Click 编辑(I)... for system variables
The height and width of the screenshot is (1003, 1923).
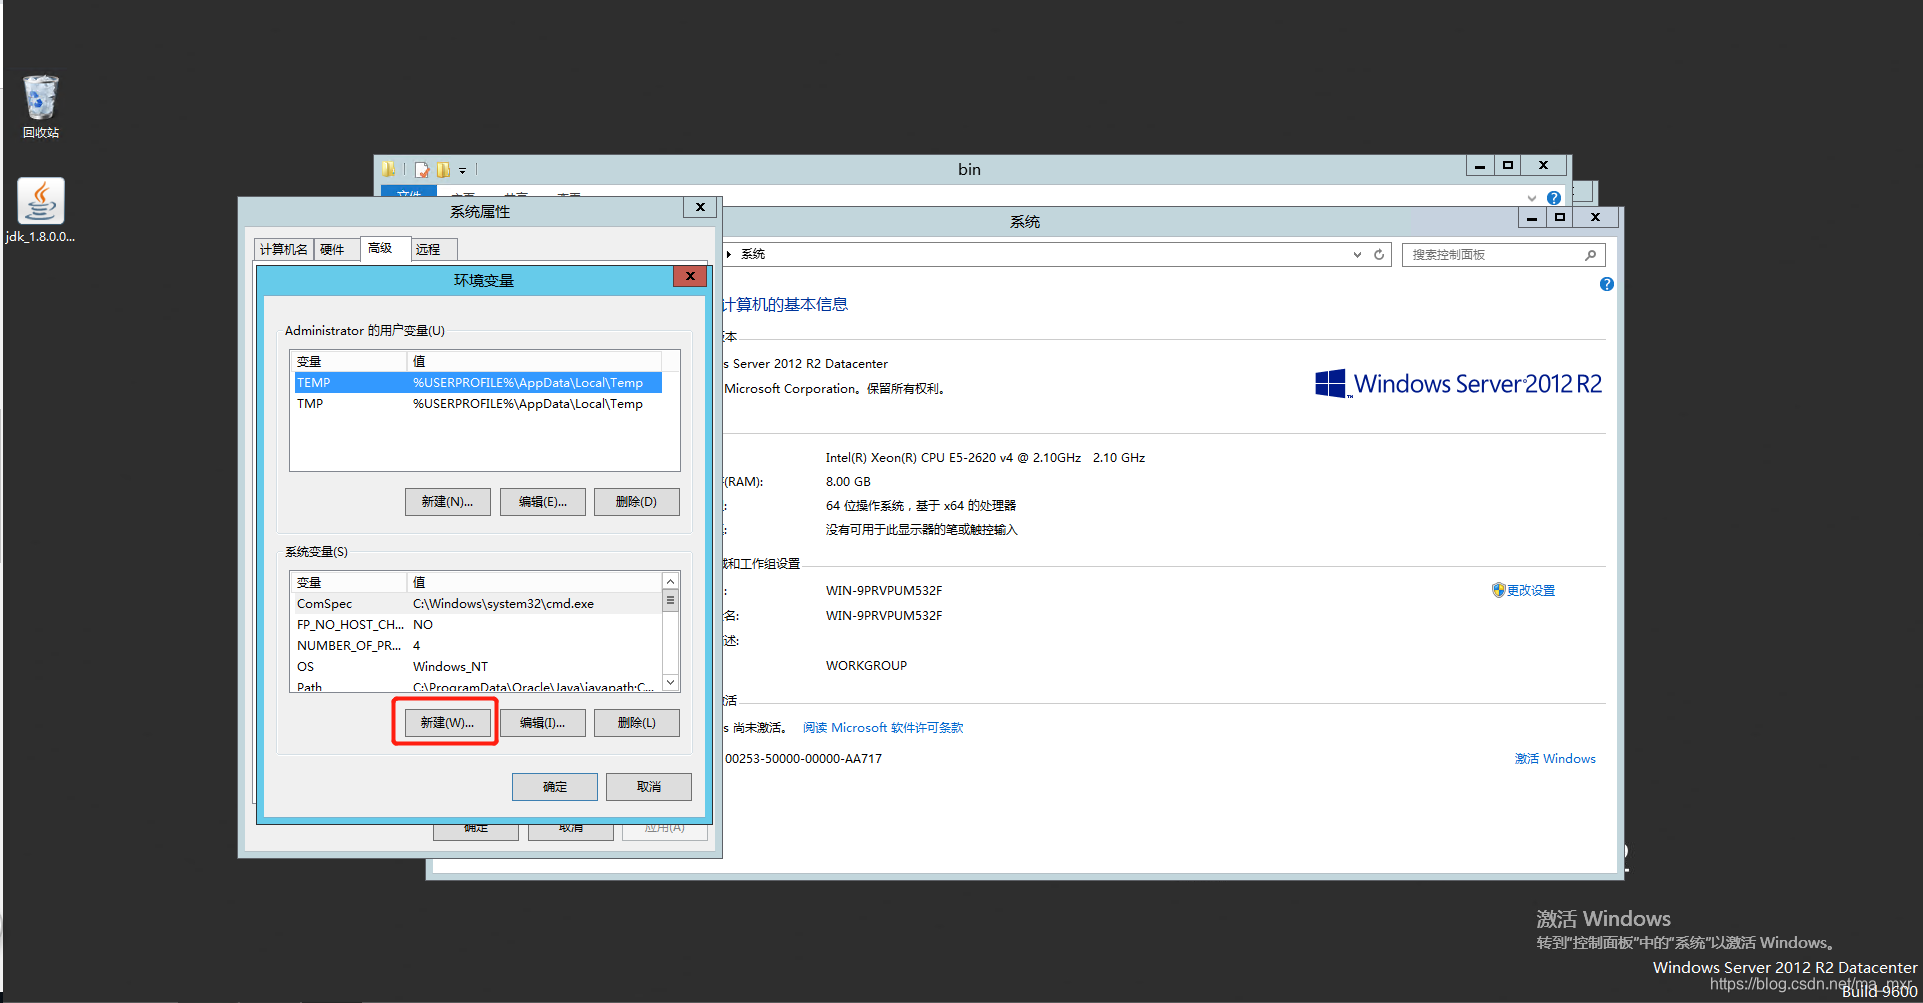click(x=542, y=723)
